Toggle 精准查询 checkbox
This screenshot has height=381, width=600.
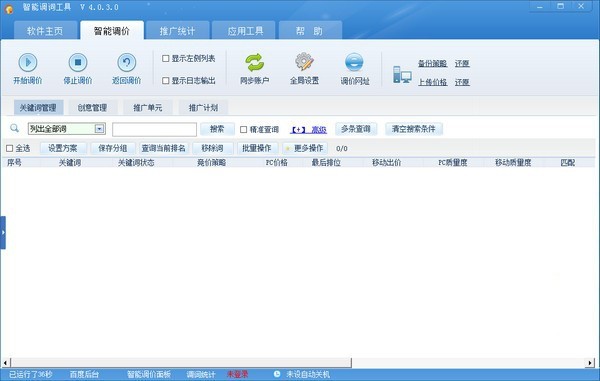point(243,130)
